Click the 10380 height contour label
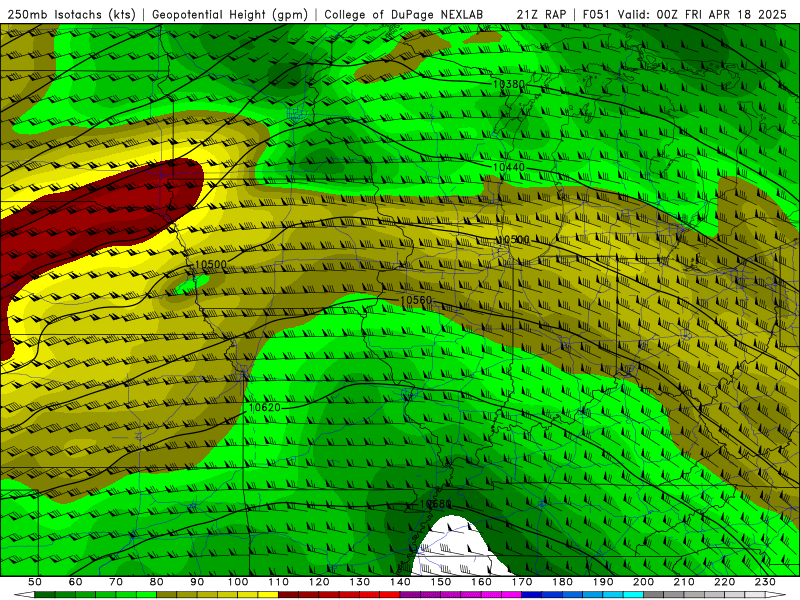Image resolution: width=800 pixels, height=600 pixels. [x=509, y=84]
